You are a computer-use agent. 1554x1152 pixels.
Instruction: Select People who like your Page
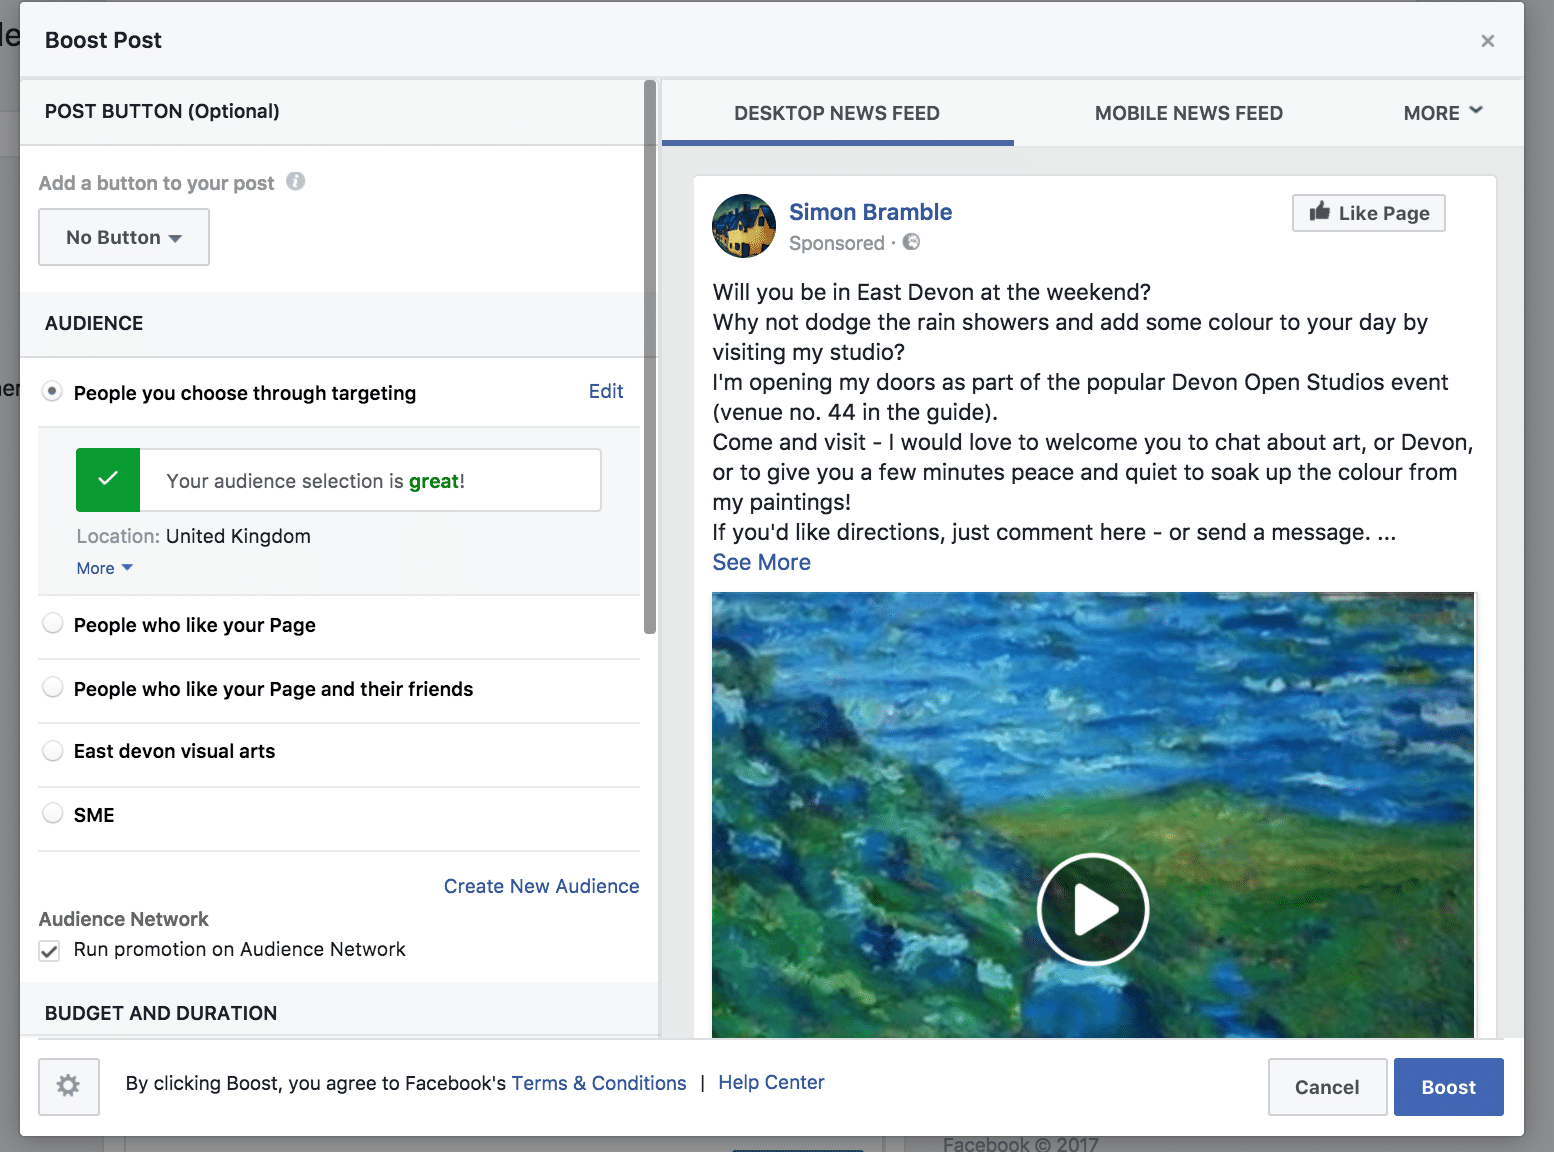click(x=52, y=624)
